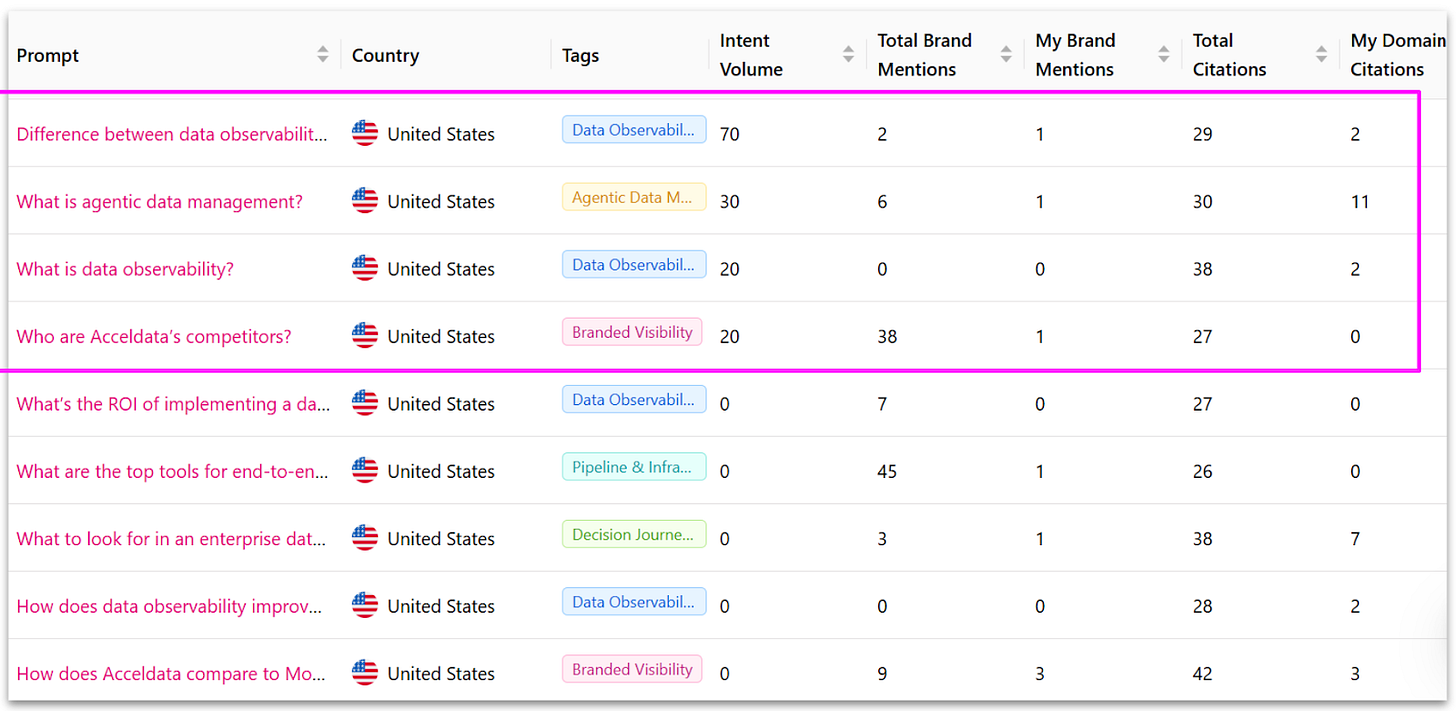This screenshot has width=1456, height=711.
Task: Click Data Observability tag in 'Difference between' row
Action: click(x=634, y=129)
